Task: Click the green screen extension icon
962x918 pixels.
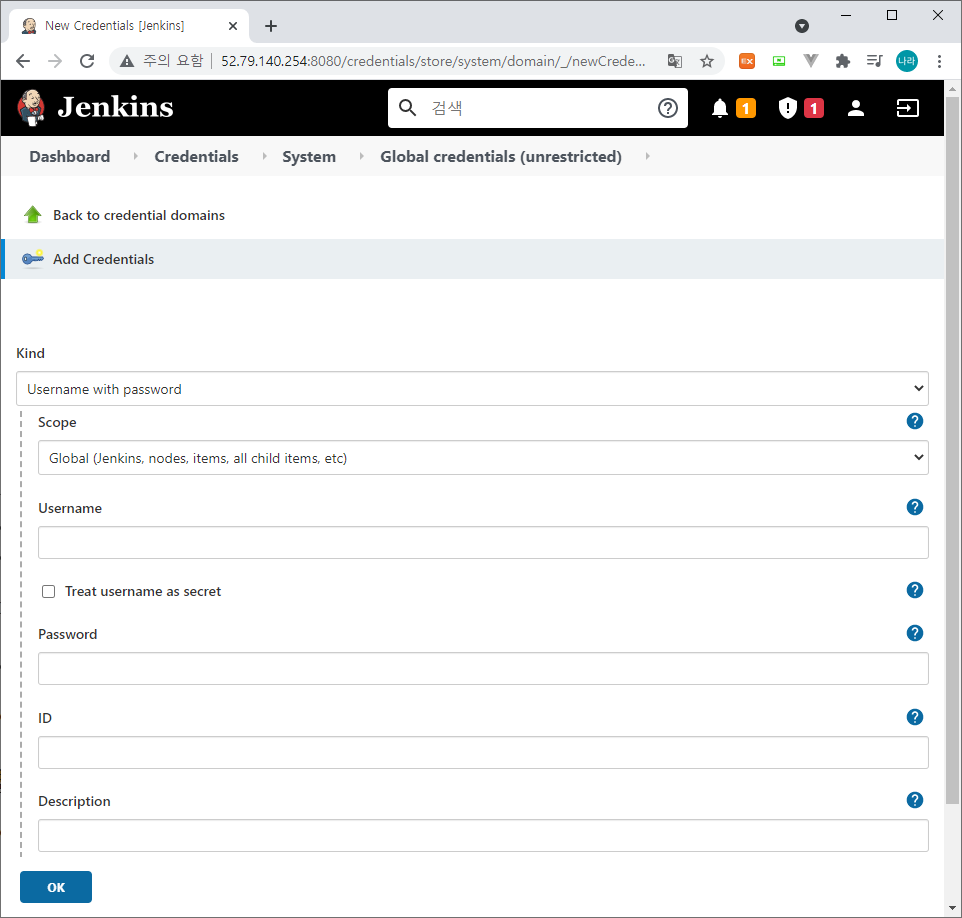Action: (779, 61)
